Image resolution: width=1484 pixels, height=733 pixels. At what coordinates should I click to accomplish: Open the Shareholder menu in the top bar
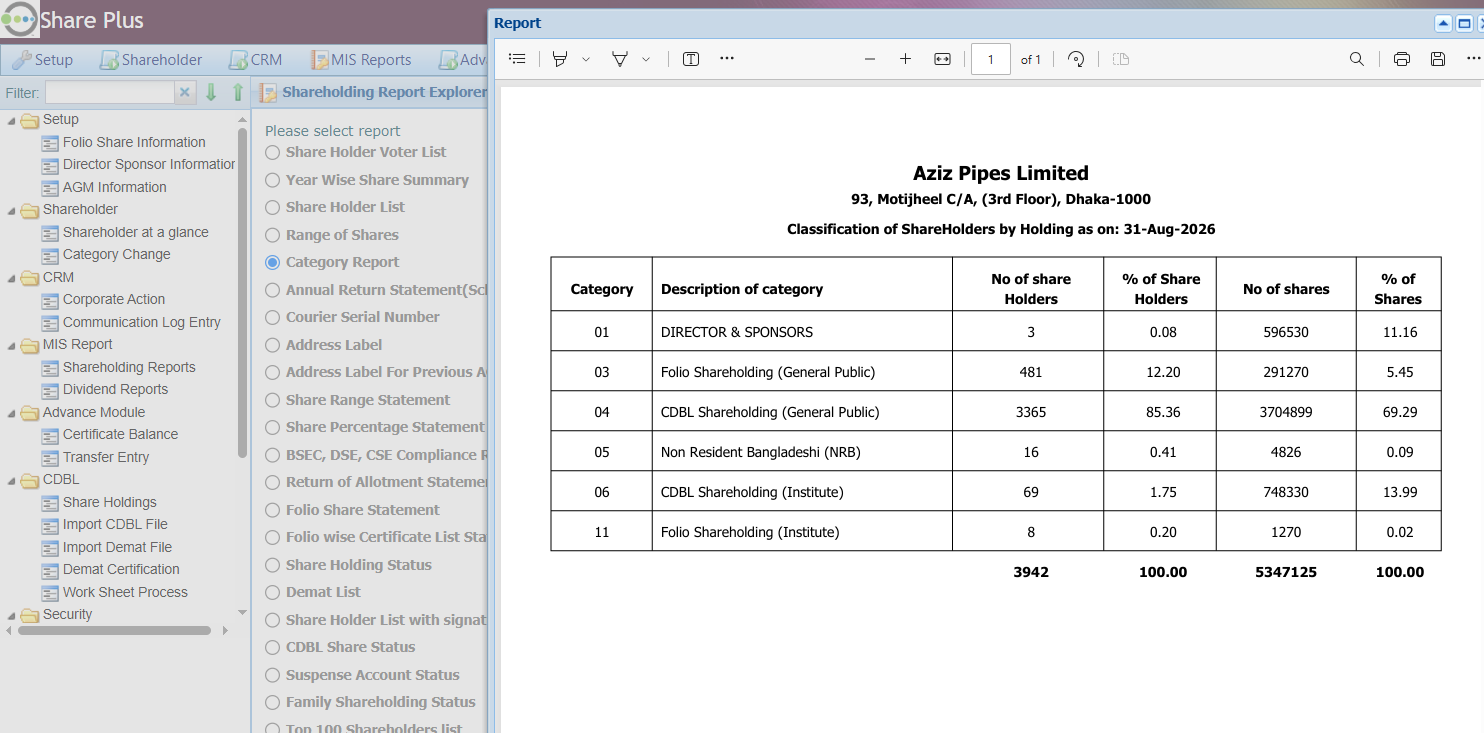tap(150, 60)
